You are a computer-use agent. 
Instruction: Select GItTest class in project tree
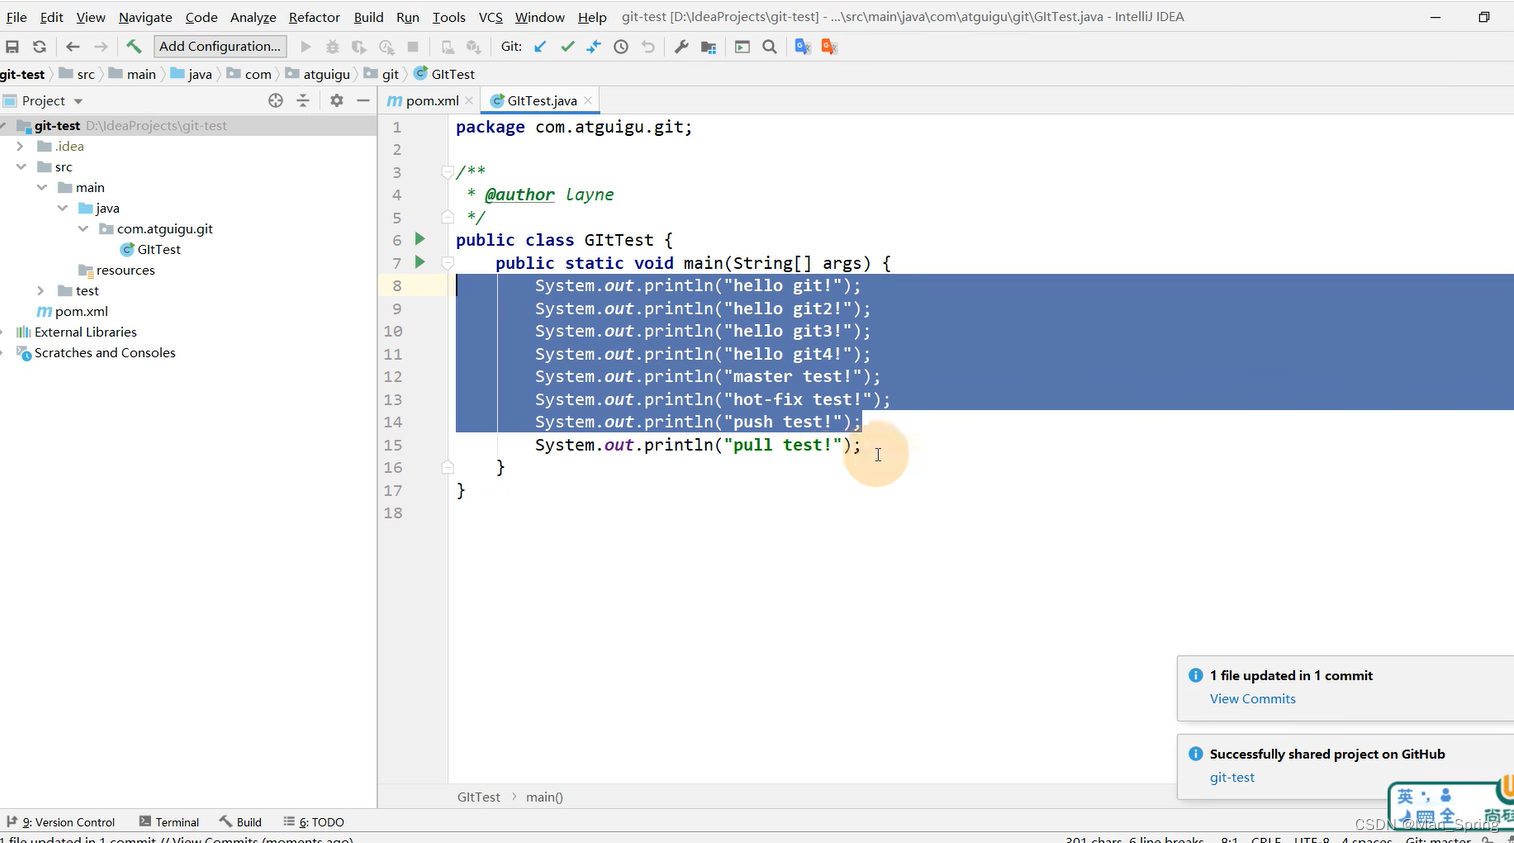pyautogui.click(x=150, y=250)
